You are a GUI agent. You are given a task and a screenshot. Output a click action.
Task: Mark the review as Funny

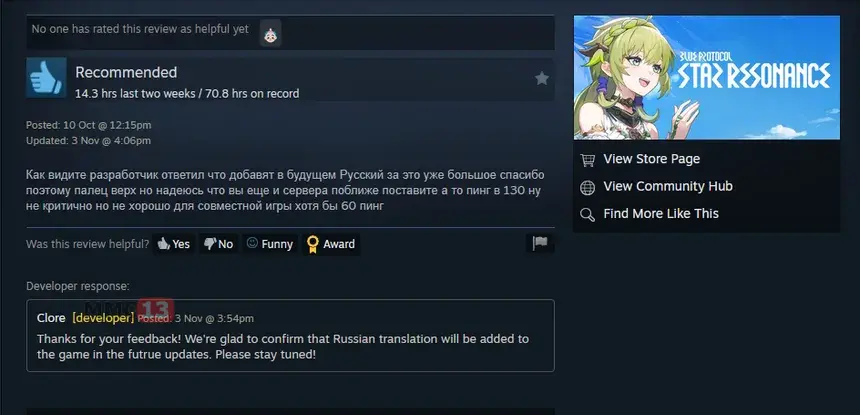pyautogui.click(x=270, y=244)
